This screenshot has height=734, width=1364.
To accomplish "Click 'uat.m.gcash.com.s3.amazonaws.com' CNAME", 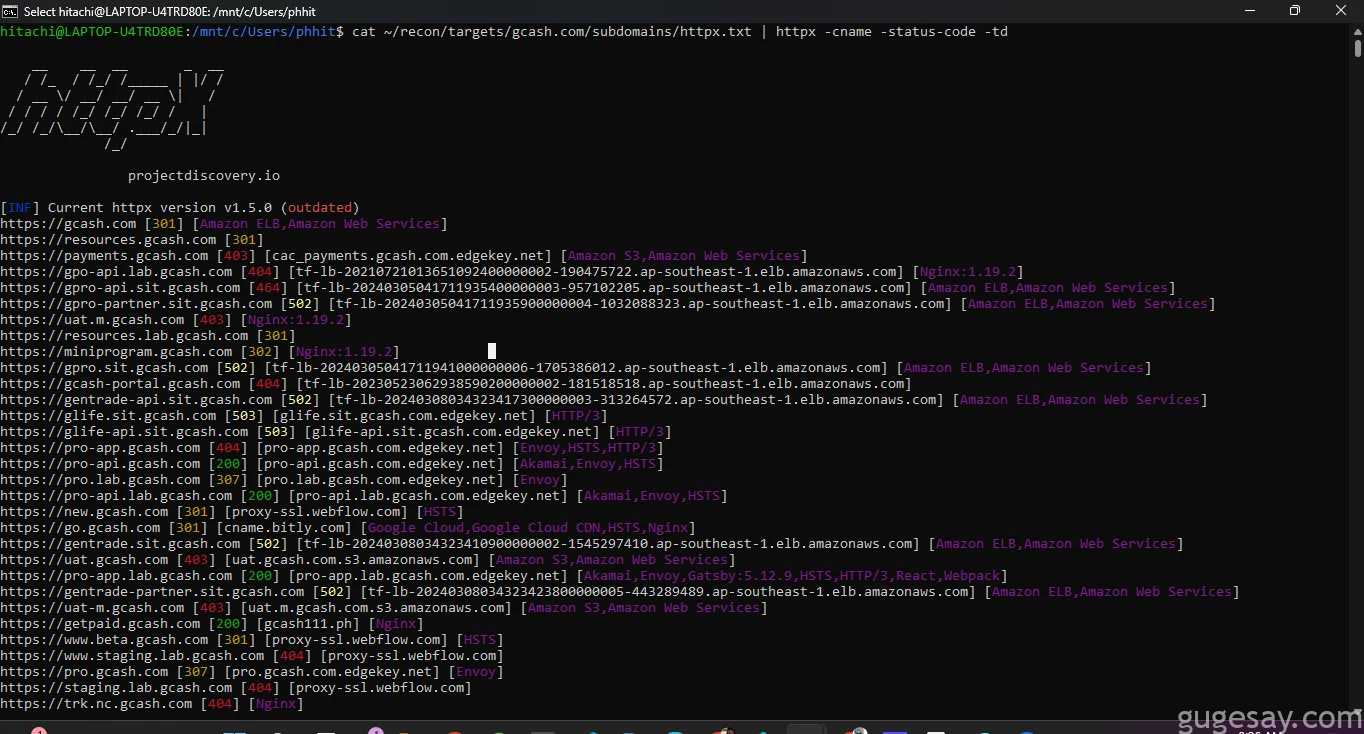I will (376, 607).
